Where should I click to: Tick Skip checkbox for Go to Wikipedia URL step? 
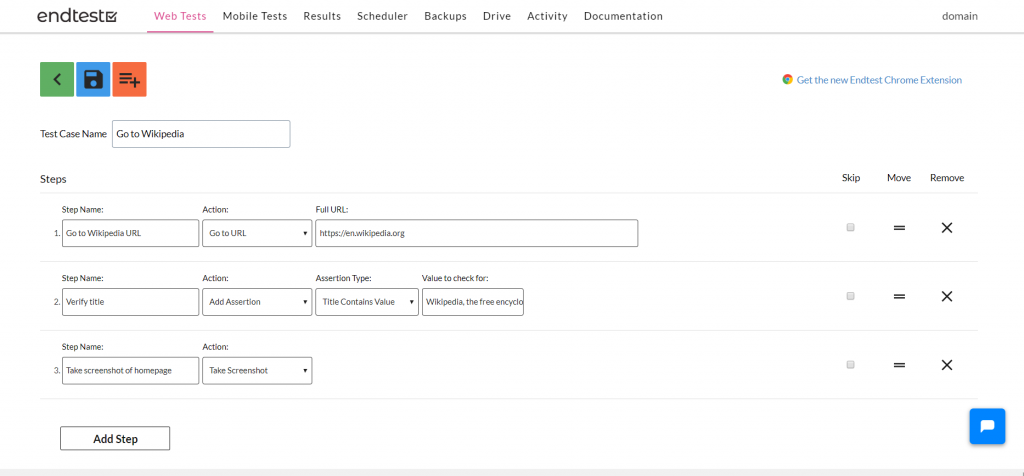tap(850, 227)
